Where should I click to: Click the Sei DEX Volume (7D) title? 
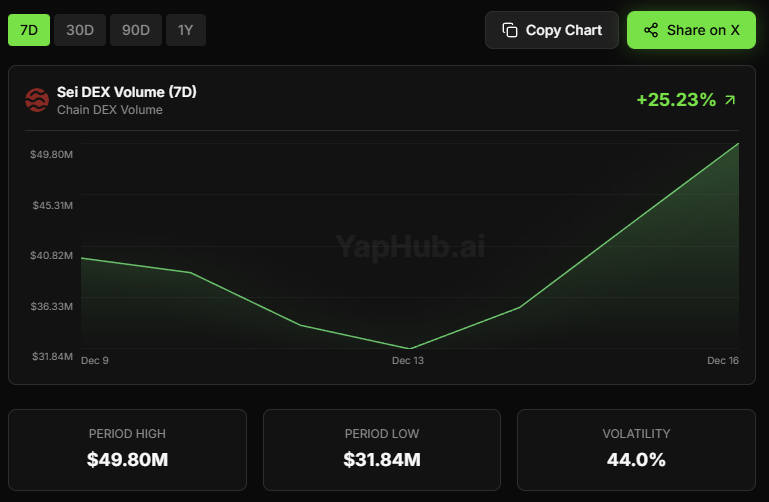pyautogui.click(x=127, y=92)
